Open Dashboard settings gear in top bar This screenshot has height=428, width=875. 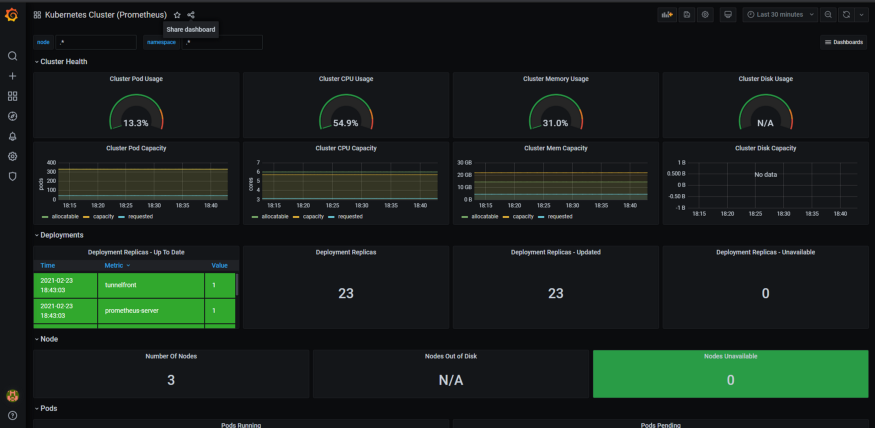pyautogui.click(x=705, y=15)
